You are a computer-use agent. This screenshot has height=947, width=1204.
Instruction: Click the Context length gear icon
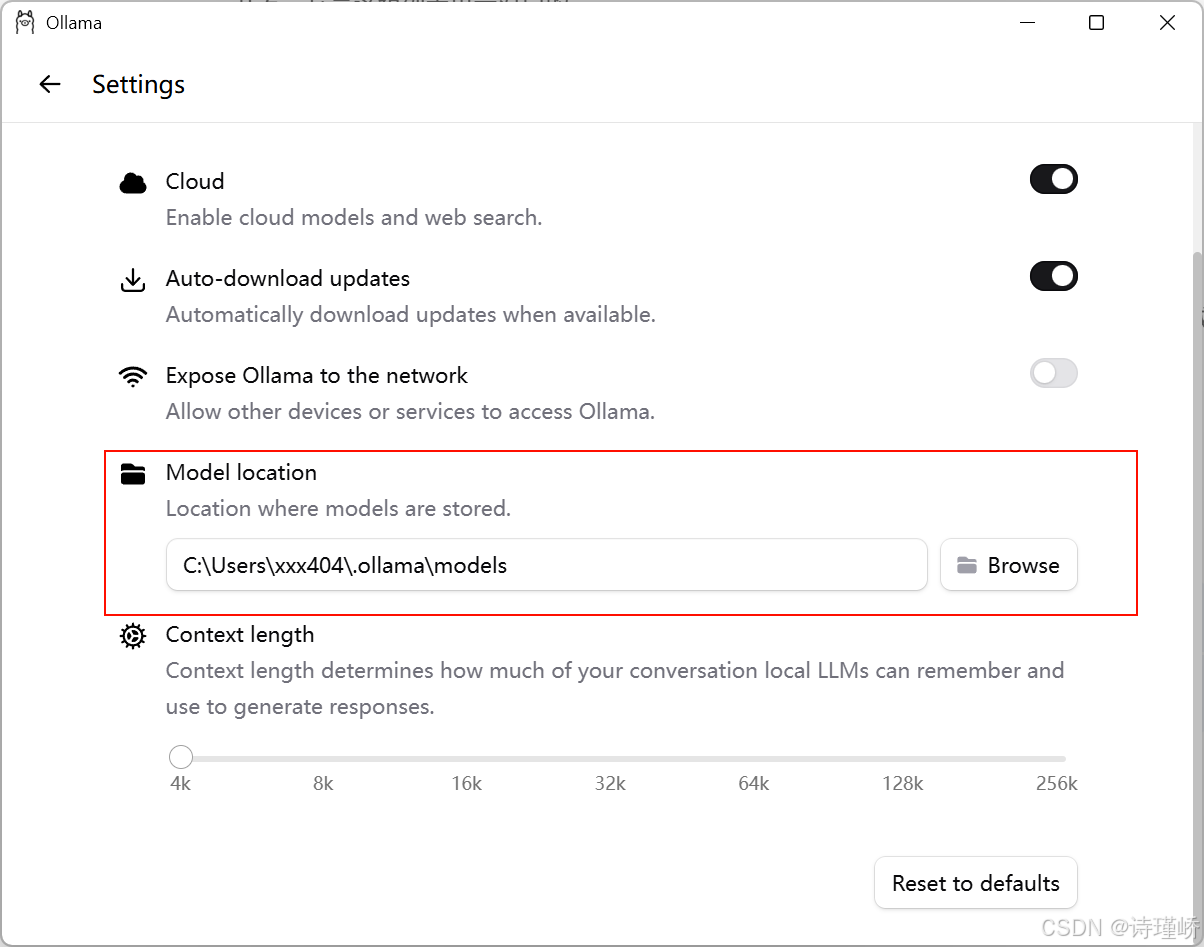click(132, 636)
